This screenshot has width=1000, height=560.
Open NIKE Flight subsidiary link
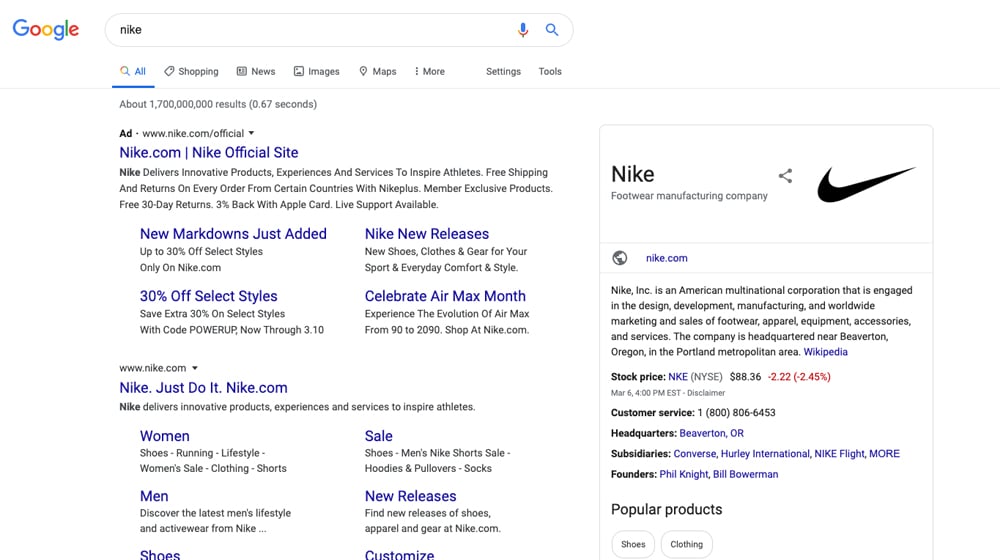tap(839, 453)
